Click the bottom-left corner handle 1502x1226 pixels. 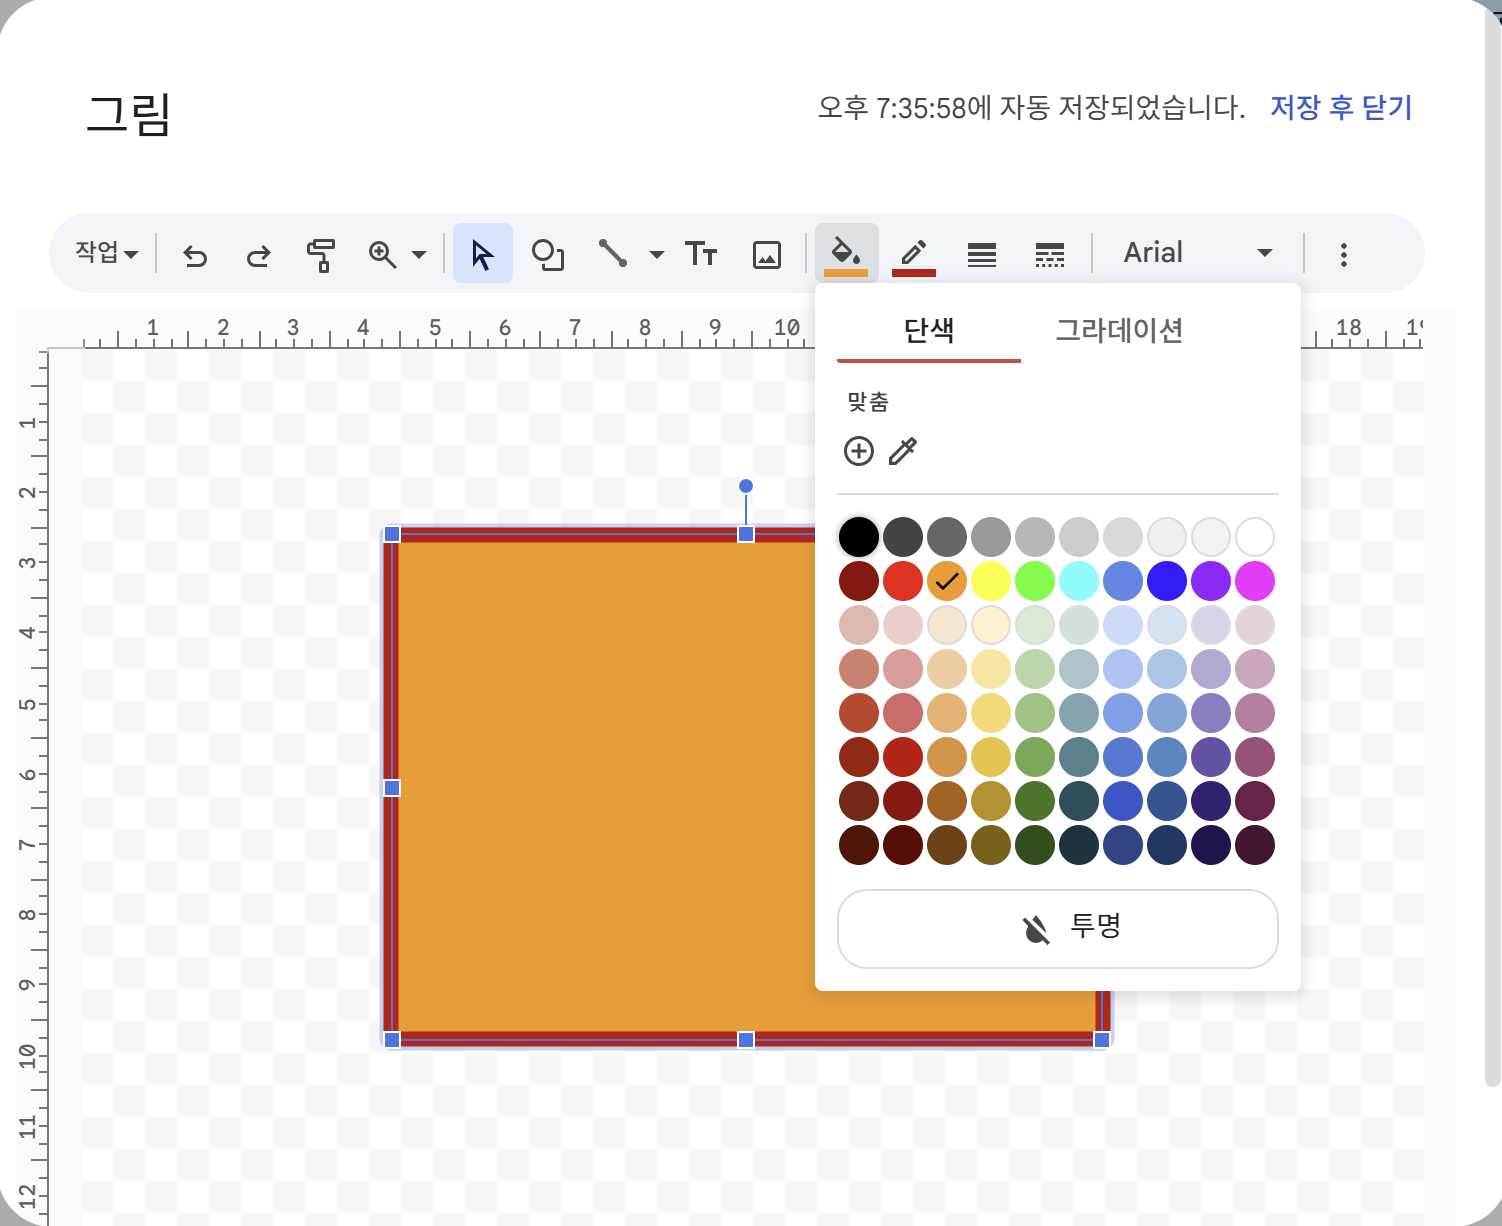coord(392,1040)
